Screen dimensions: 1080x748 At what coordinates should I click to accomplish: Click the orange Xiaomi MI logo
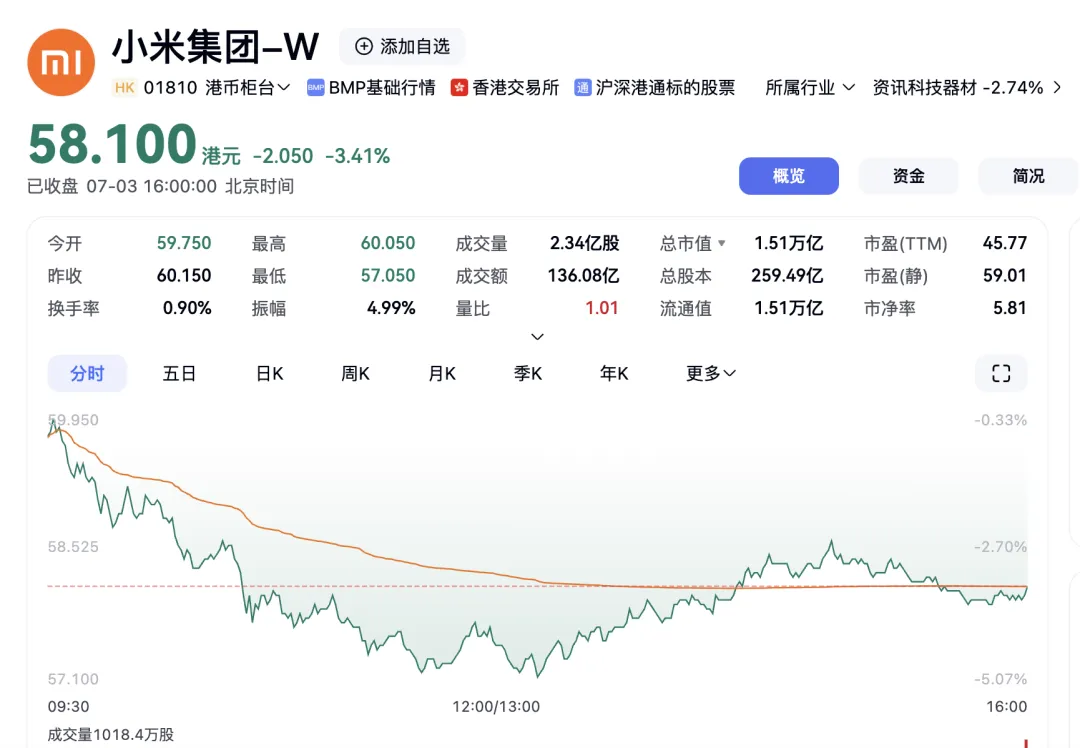[61, 62]
